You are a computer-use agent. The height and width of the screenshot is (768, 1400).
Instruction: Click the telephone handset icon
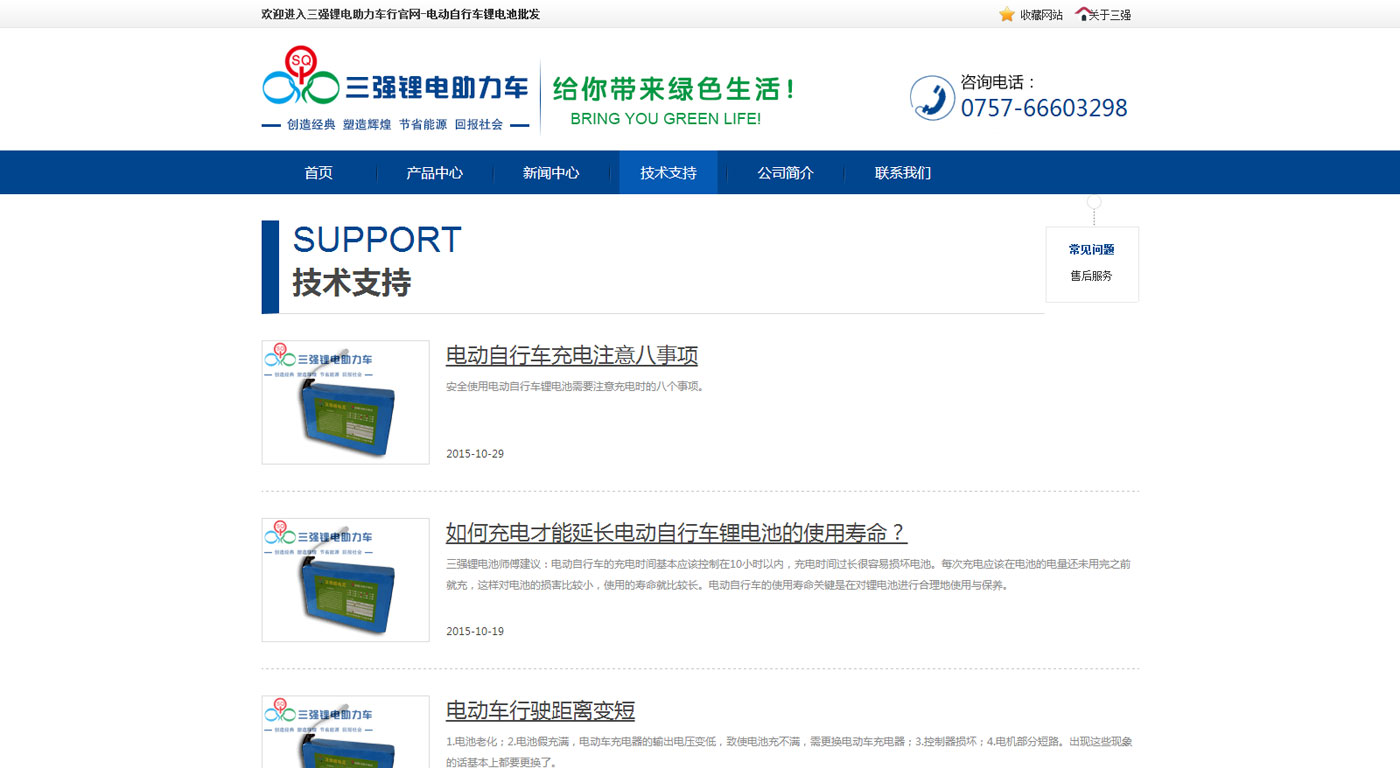[933, 98]
